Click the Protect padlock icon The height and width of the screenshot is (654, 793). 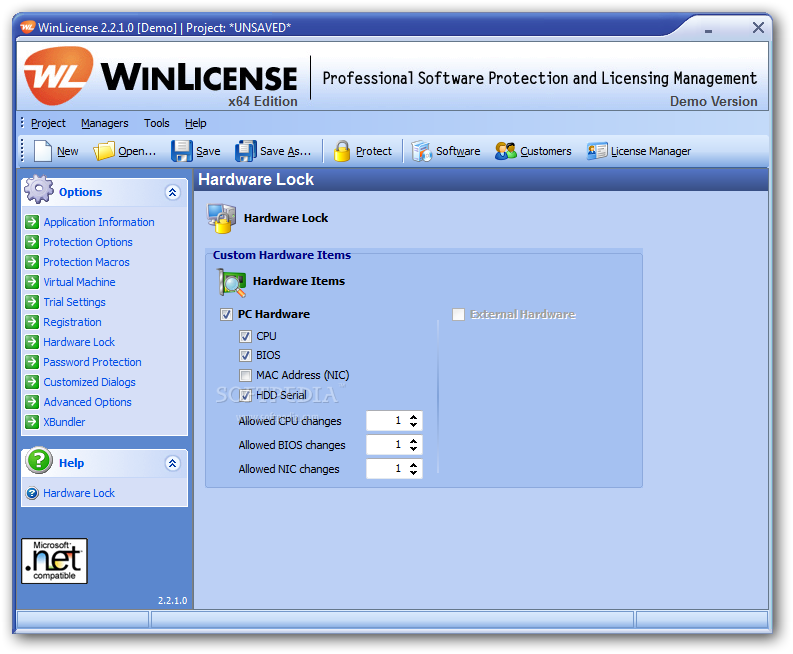[x=342, y=151]
